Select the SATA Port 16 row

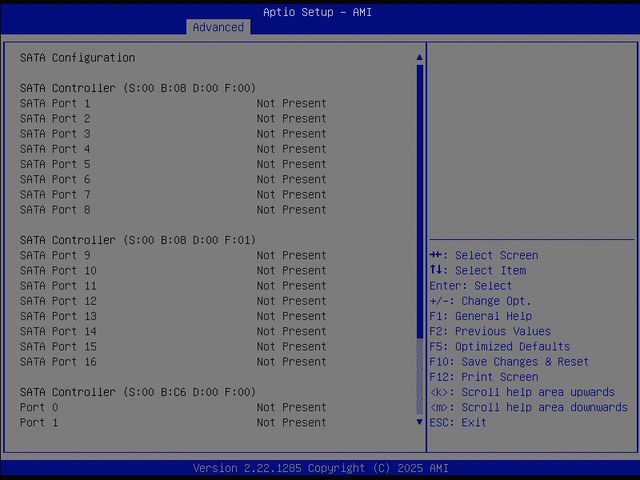[x=173, y=362]
